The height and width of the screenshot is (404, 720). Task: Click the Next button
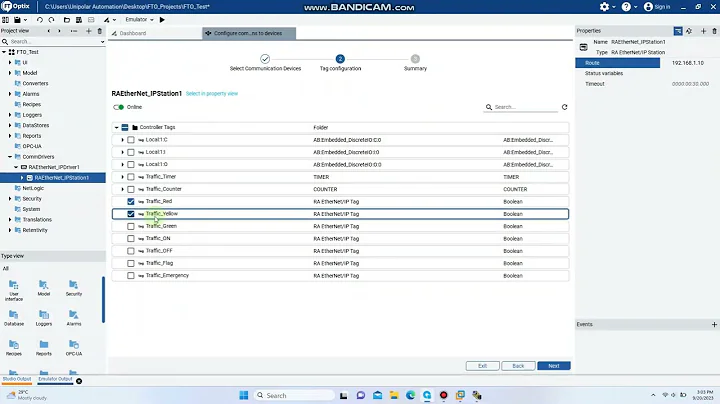click(553, 366)
